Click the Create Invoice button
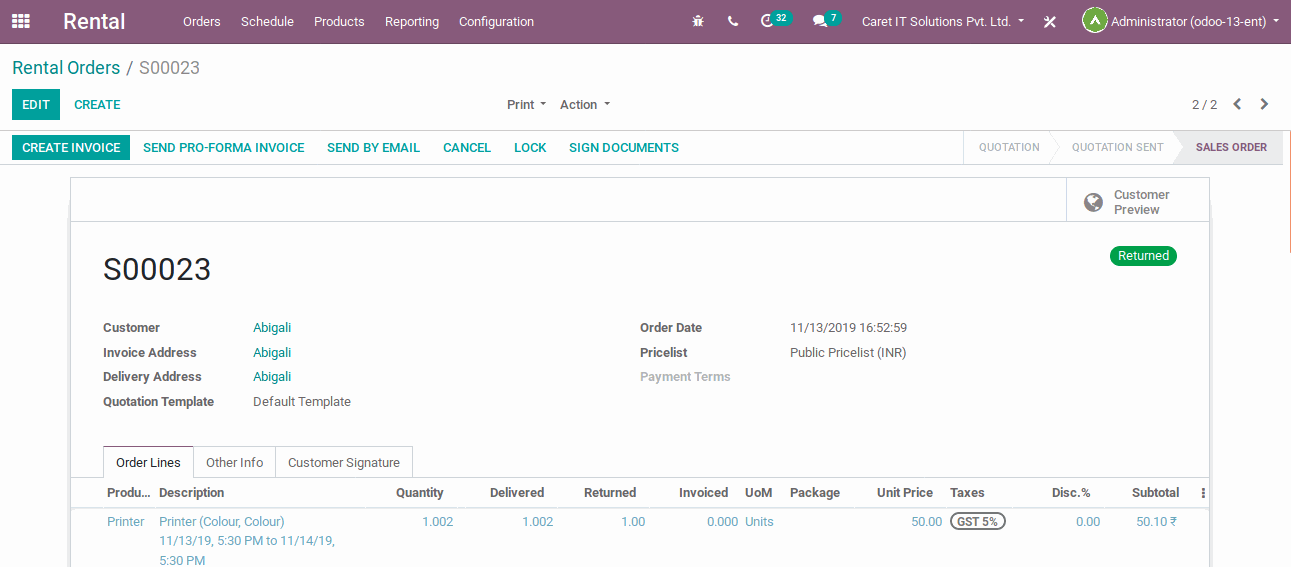This screenshot has width=1291, height=567. pyautogui.click(x=71, y=147)
